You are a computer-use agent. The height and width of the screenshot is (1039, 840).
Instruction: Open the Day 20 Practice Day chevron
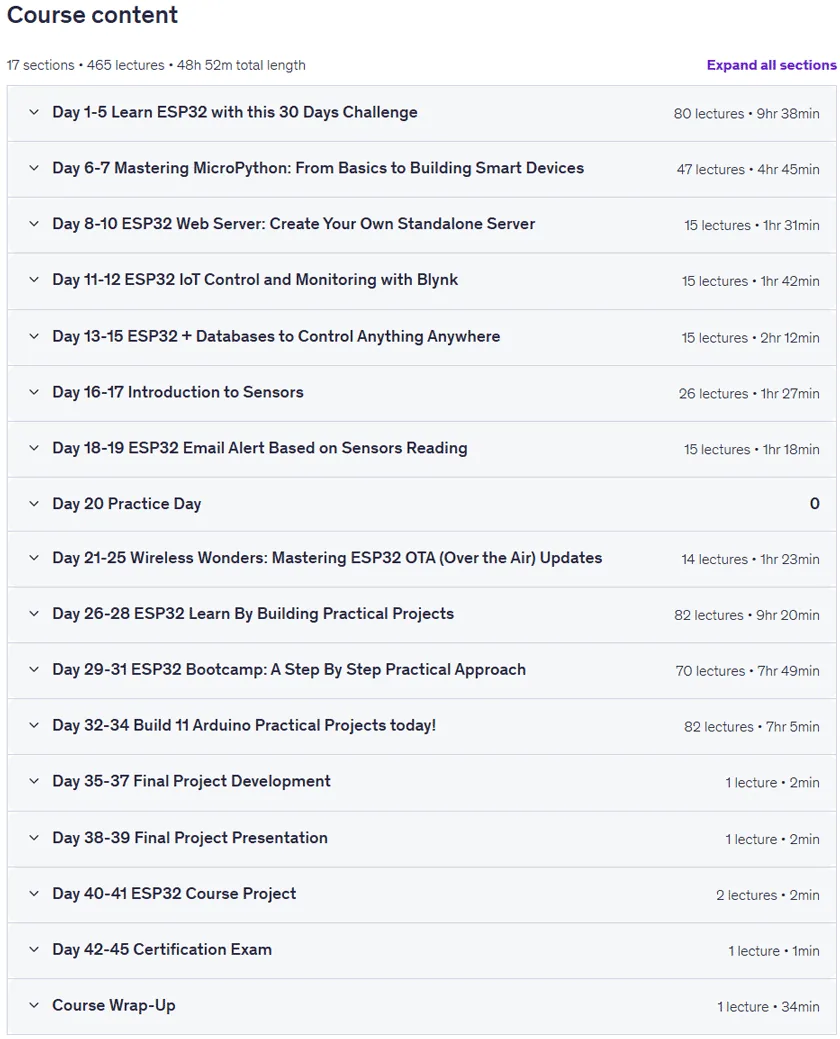pos(34,504)
